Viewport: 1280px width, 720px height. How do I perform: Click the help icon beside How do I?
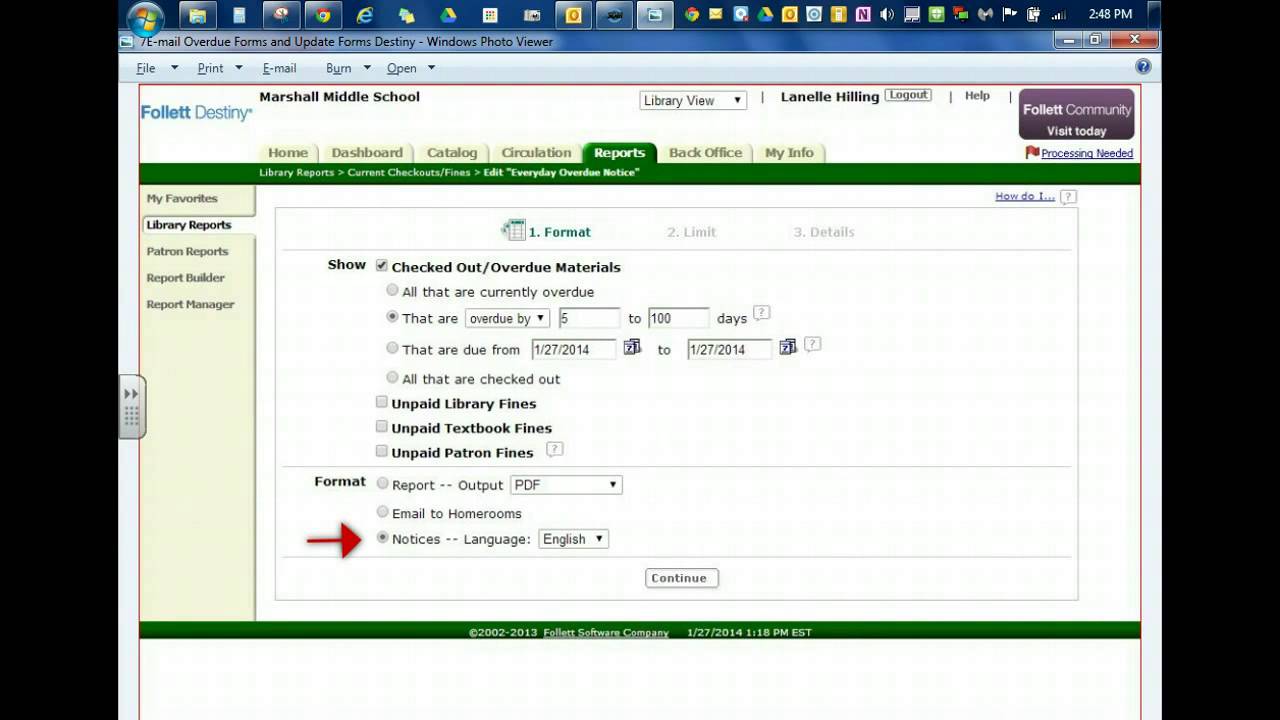point(1068,197)
